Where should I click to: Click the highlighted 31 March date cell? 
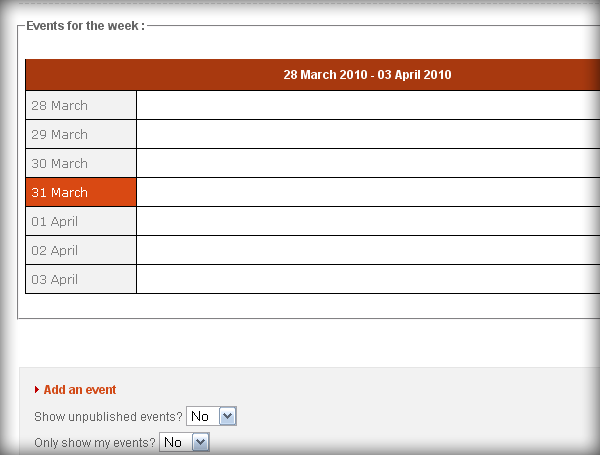(80, 192)
